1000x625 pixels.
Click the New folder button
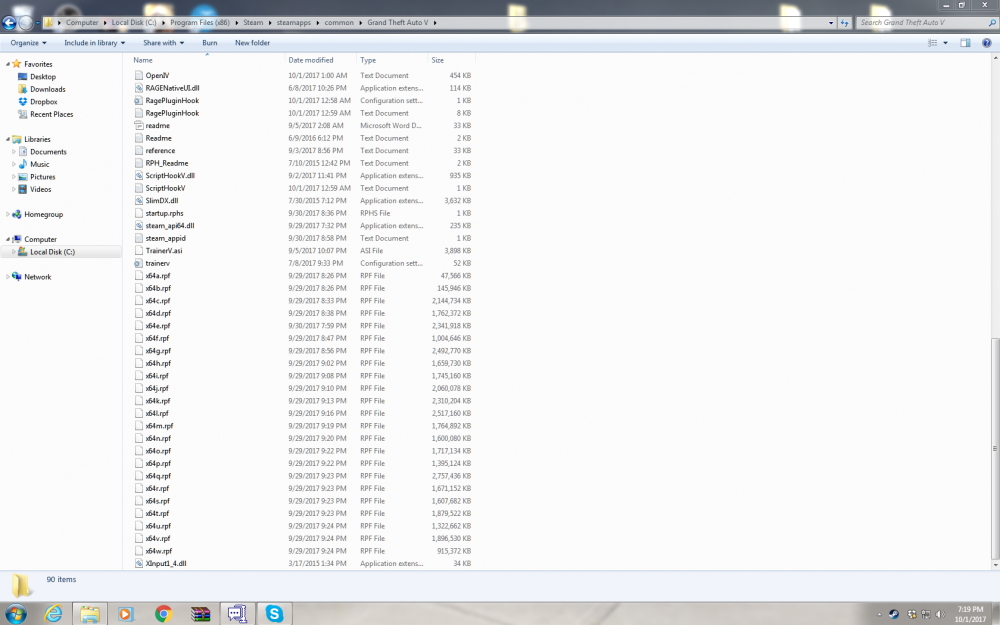(253, 43)
